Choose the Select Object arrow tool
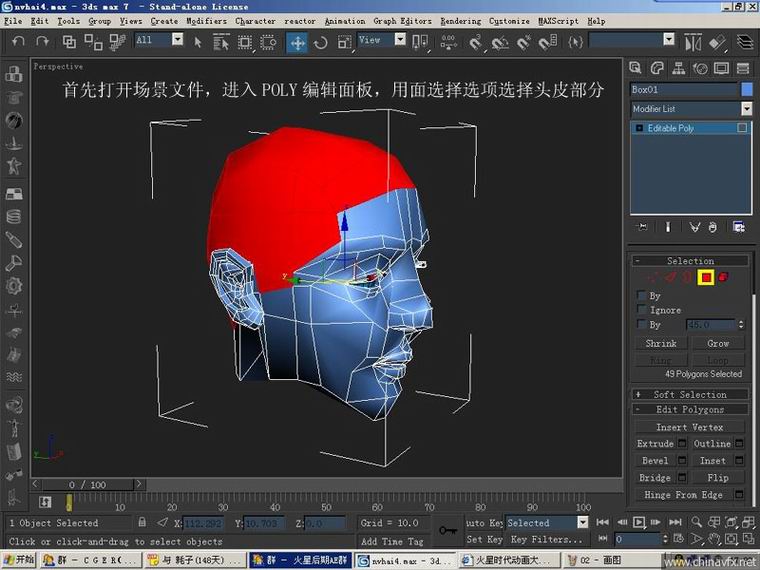The width and height of the screenshot is (760, 570). coord(197,43)
